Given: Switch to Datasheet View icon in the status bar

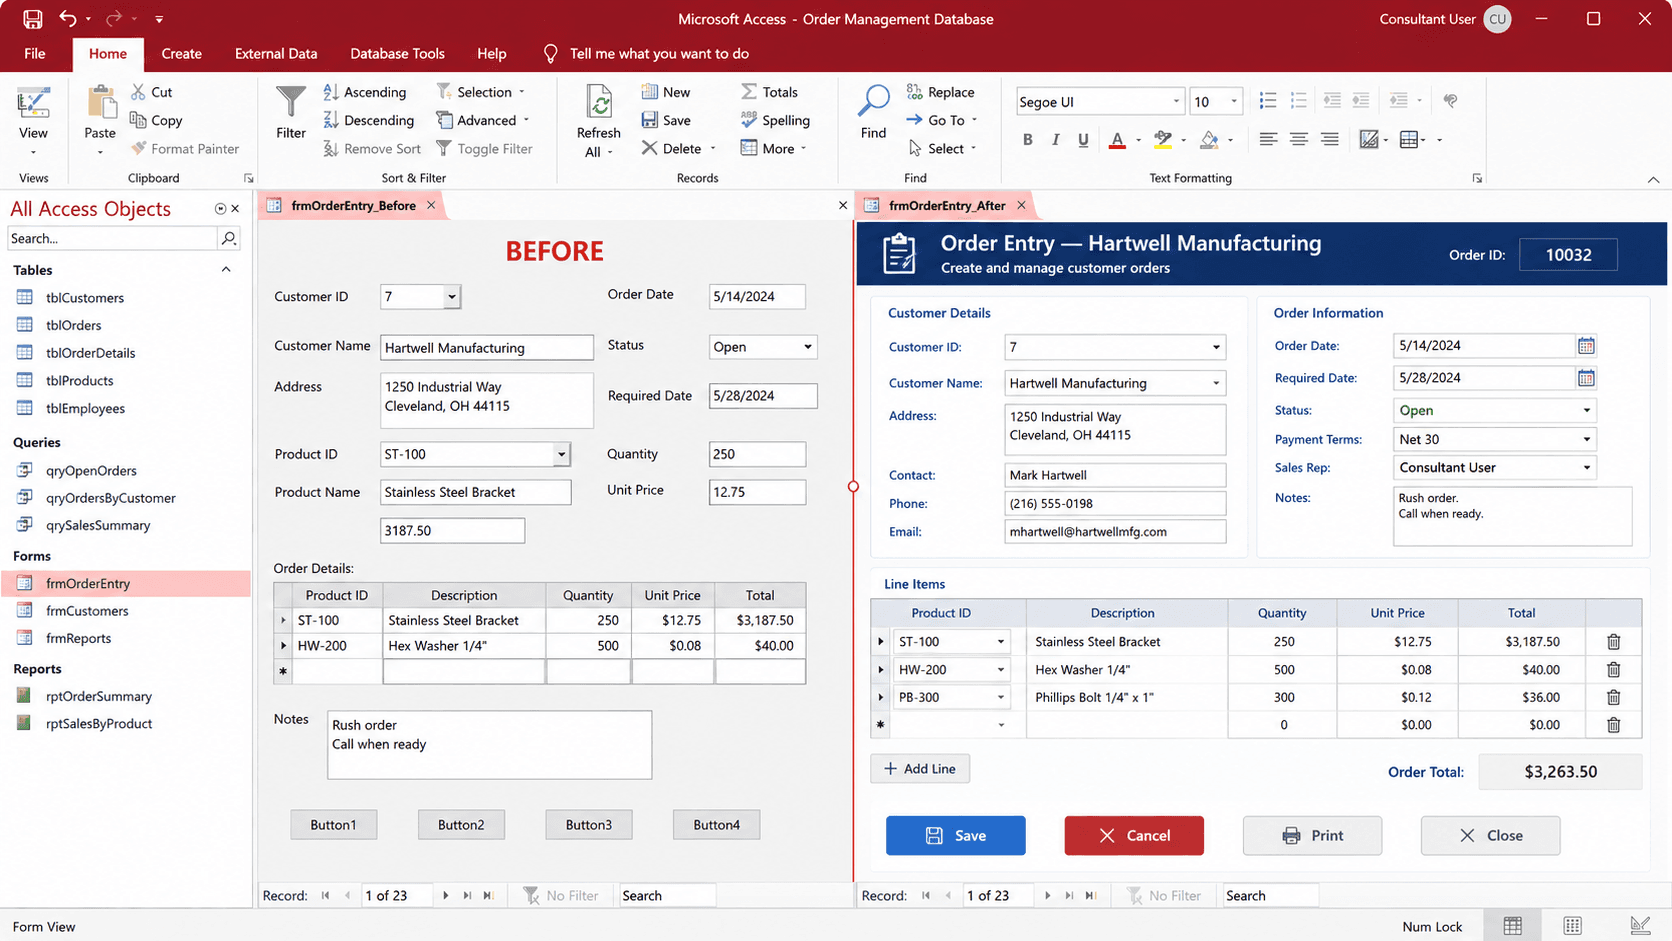Looking at the screenshot, I should click(x=1512, y=926).
